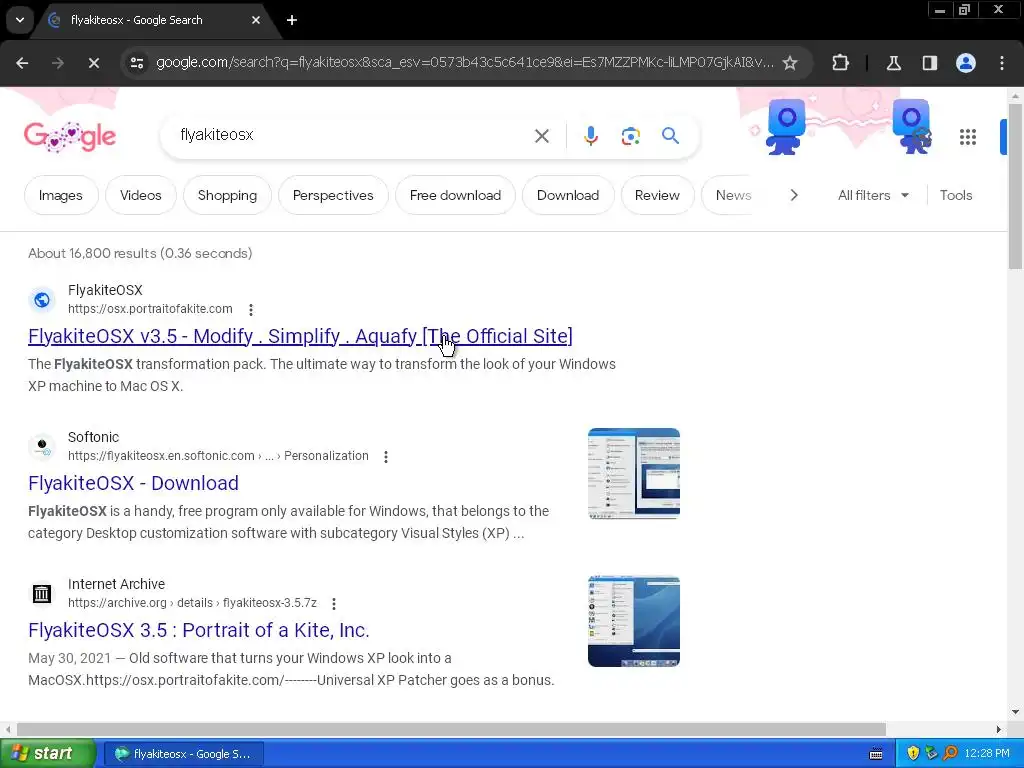Click in the flyakiteosx search field
Viewport: 1024px width, 768px height.
[x=353, y=135]
